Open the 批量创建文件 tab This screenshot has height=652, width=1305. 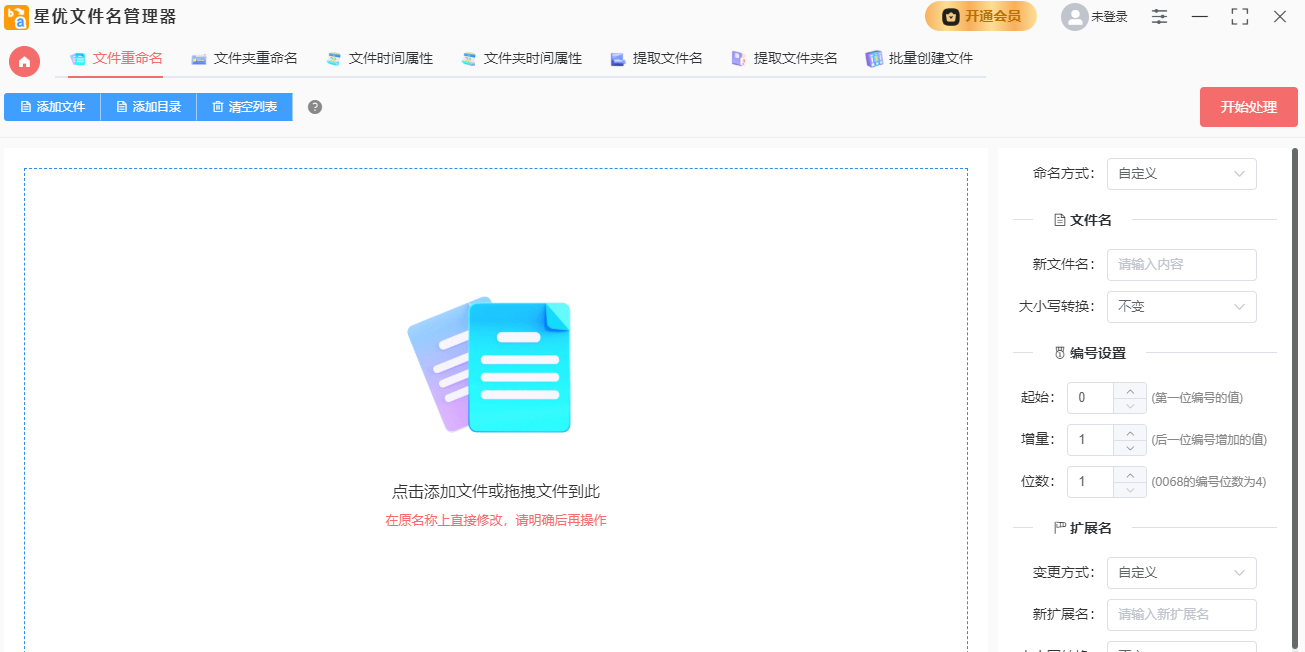click(928, 58)
